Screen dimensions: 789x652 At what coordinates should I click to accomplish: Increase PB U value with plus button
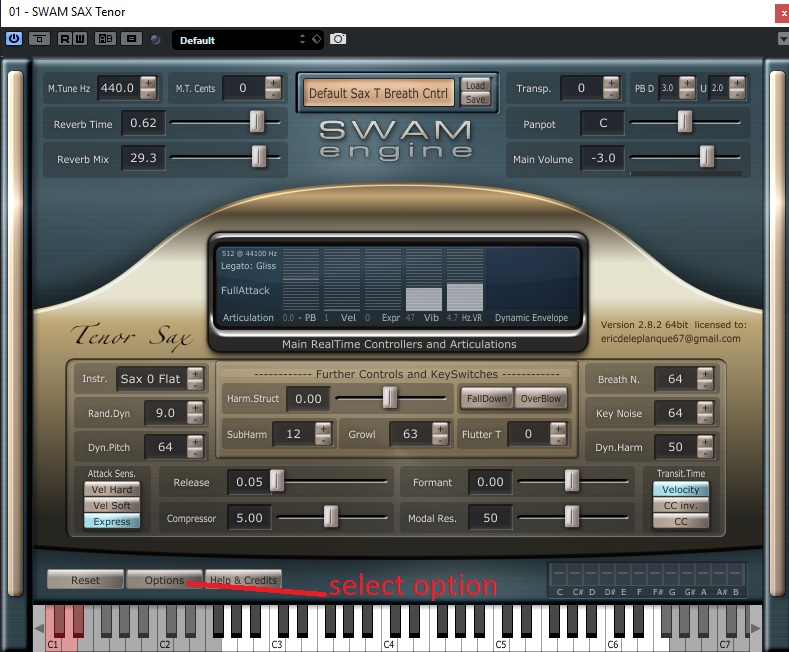pyautogui.click(x=737, y=83)
